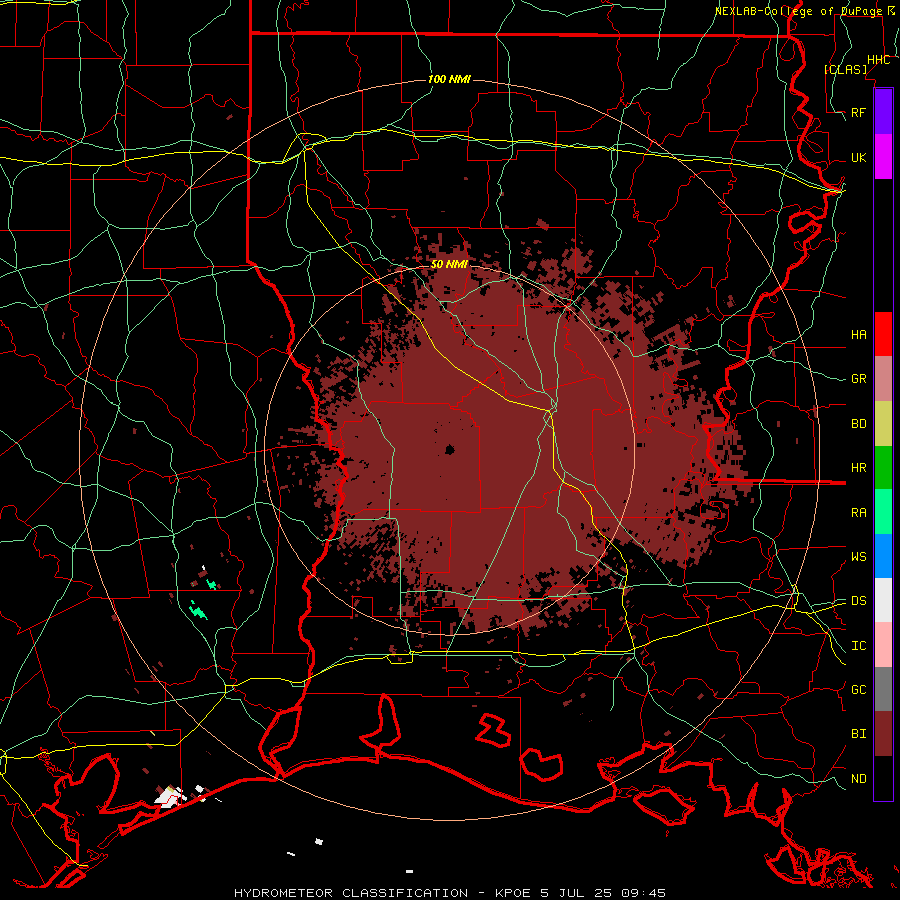Click the 100 NMI range ring label
This screenshot has height=900, width=900.
[x=449, y=79]
